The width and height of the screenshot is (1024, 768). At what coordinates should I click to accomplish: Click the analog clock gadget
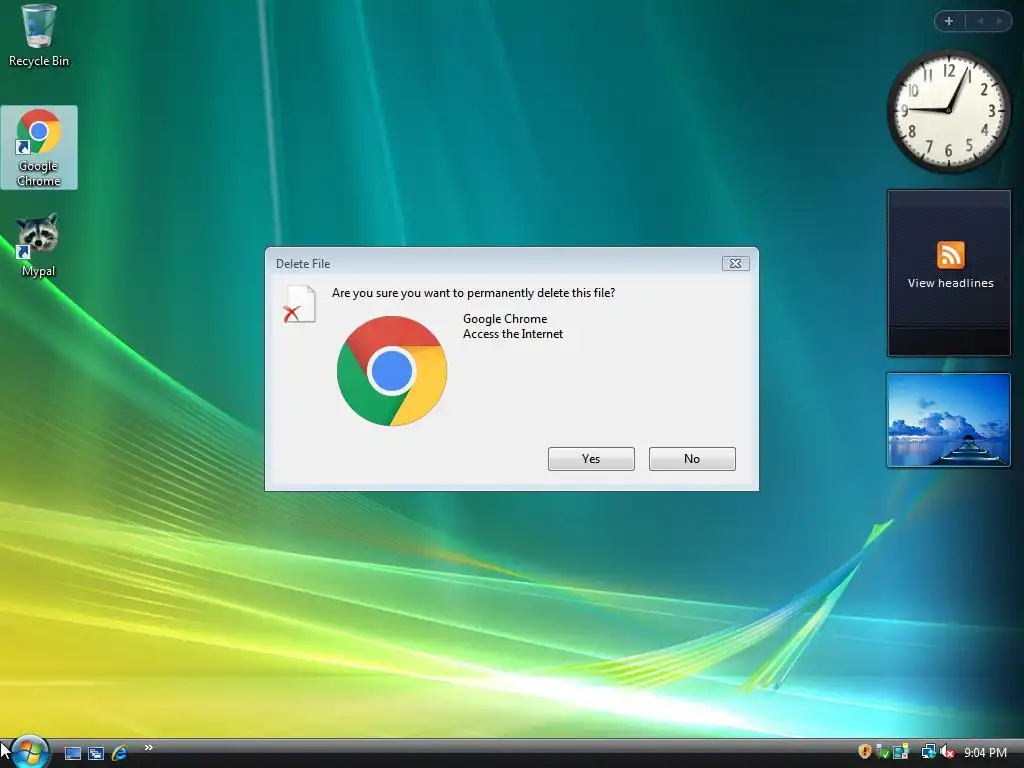pos(948,111)
